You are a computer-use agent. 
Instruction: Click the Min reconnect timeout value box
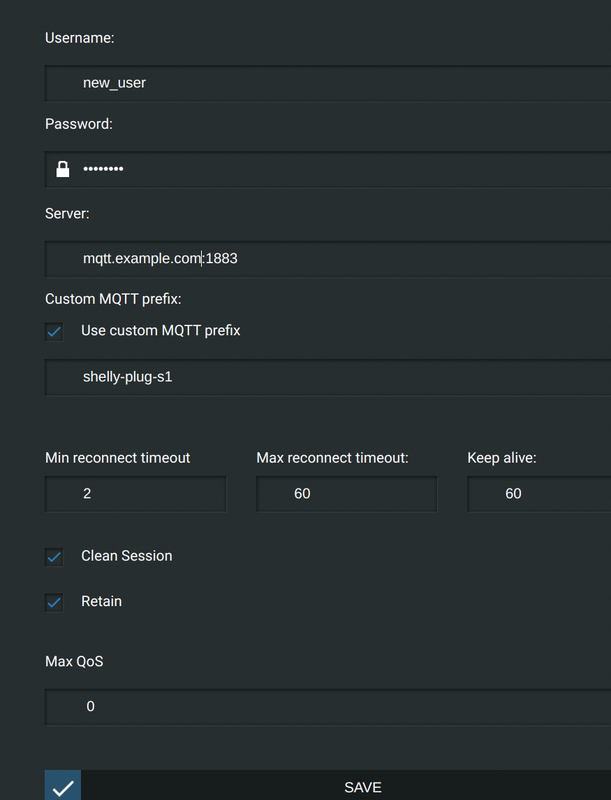(x=135, y=493)
